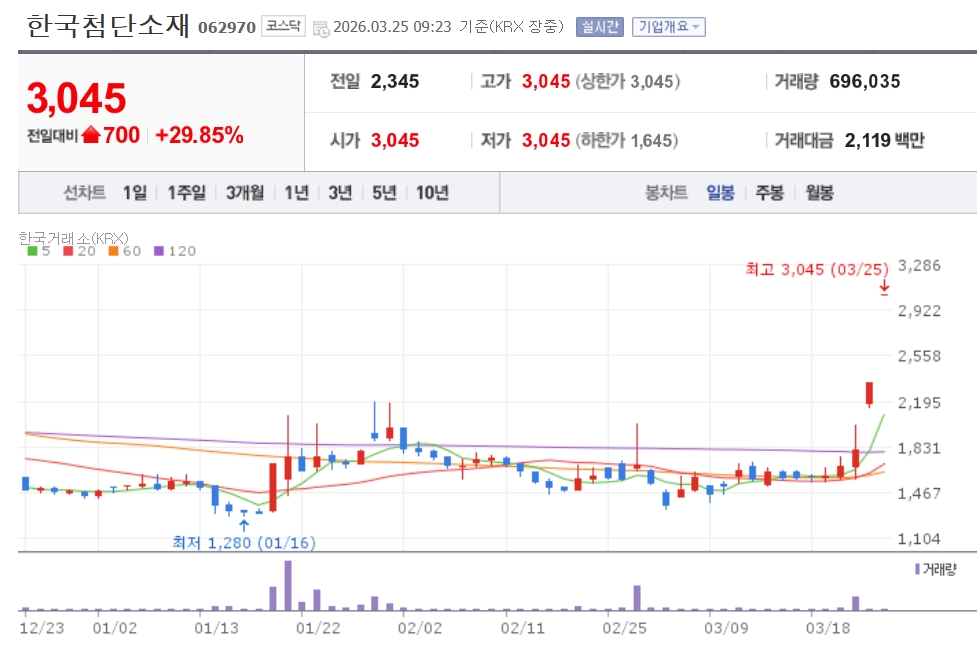Switch to the 1년 line chart
977x647 pixels.
297,193
